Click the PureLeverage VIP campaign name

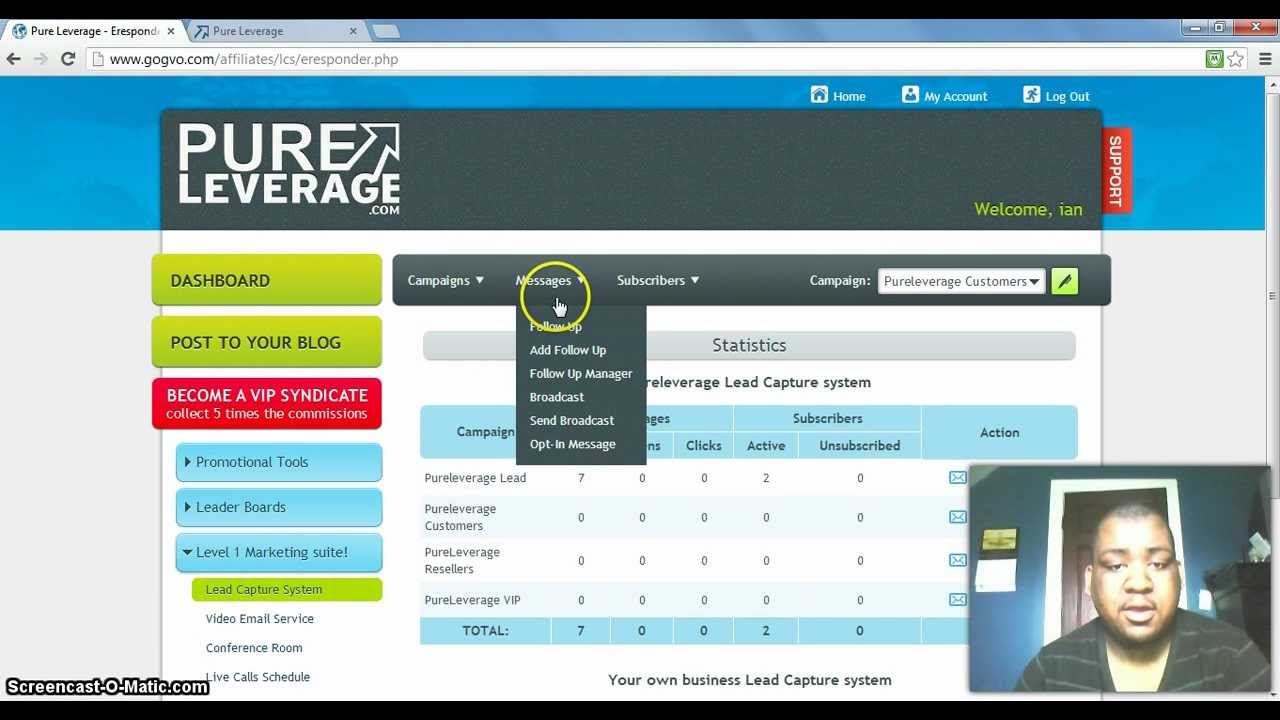(473, 600)
